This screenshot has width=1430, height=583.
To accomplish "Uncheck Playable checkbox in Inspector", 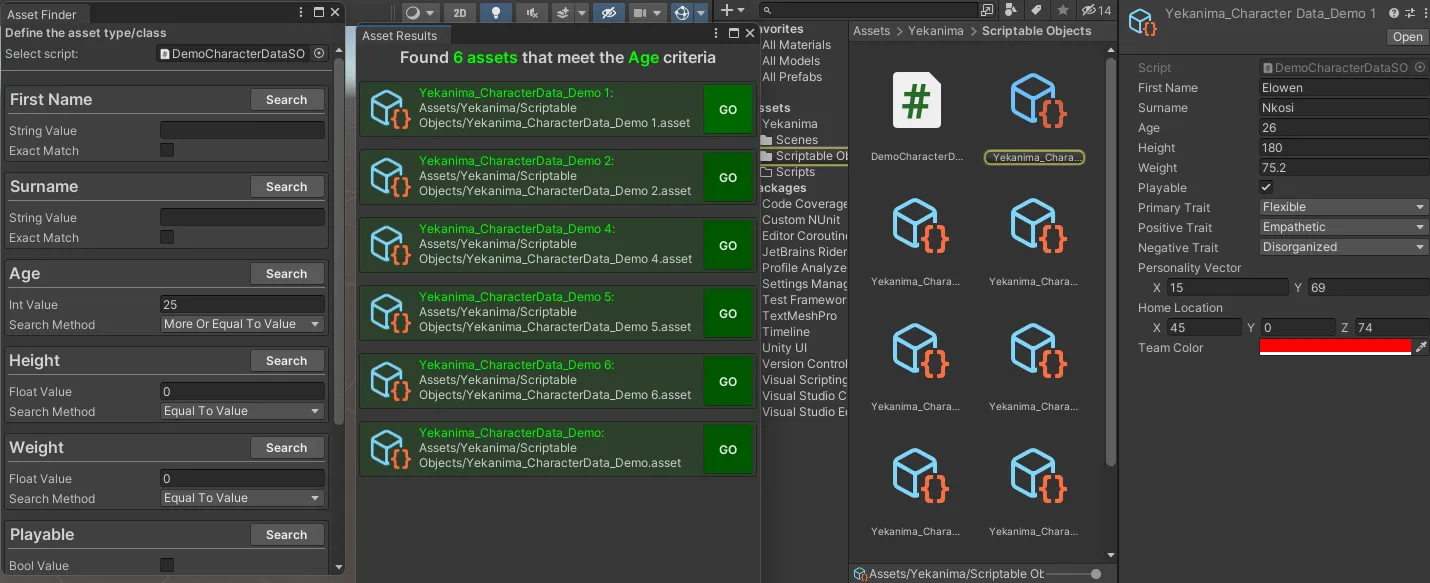I will pos(1266,187).
